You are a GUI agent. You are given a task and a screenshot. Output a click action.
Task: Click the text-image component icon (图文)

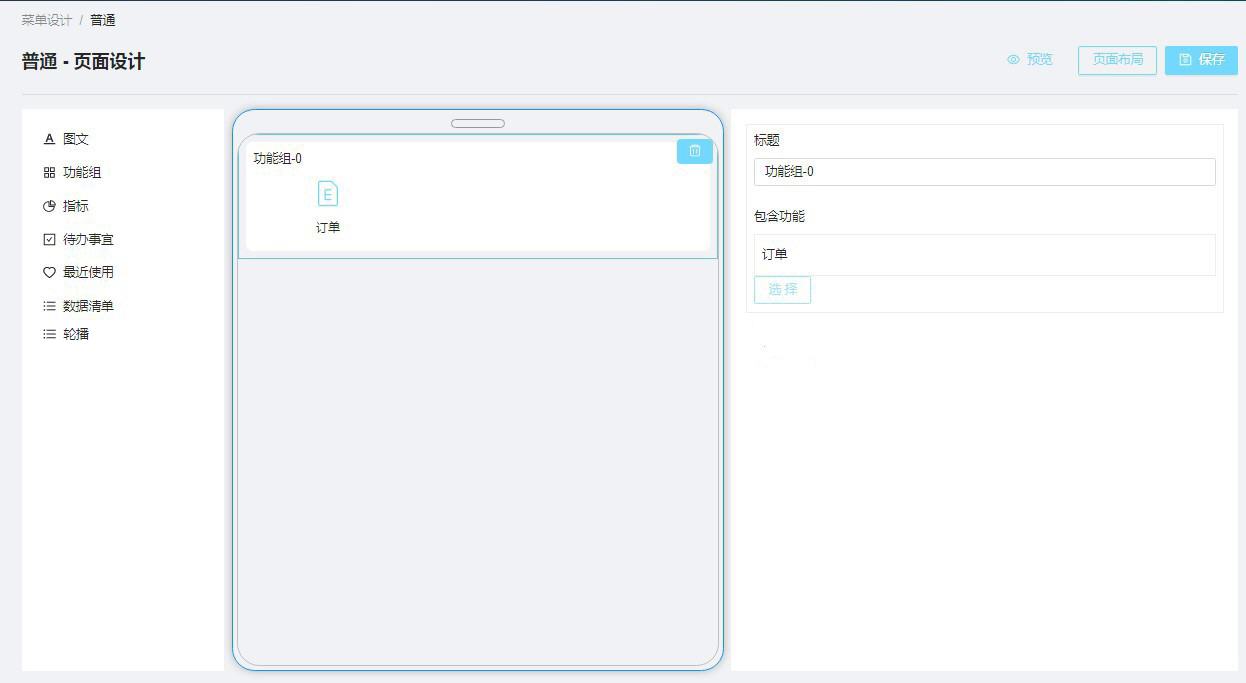(x=49, y=139)
